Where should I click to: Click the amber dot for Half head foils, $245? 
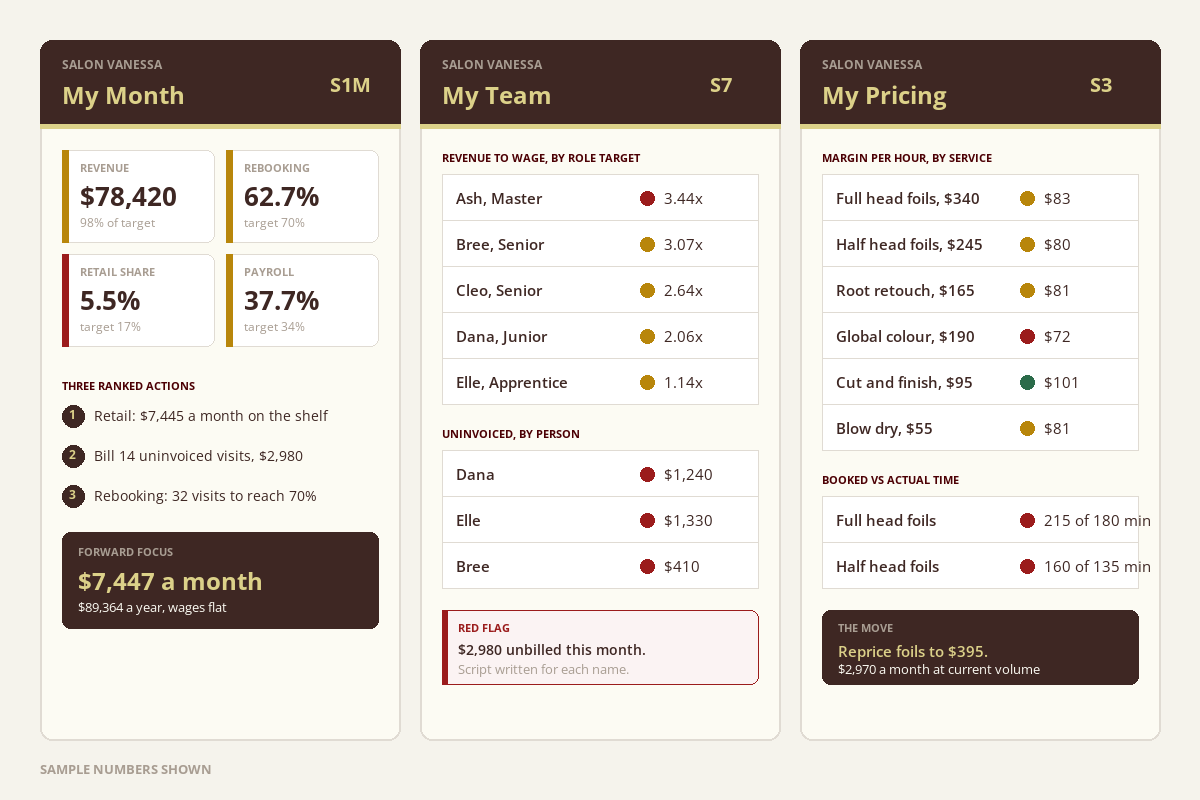[1027, 244]
